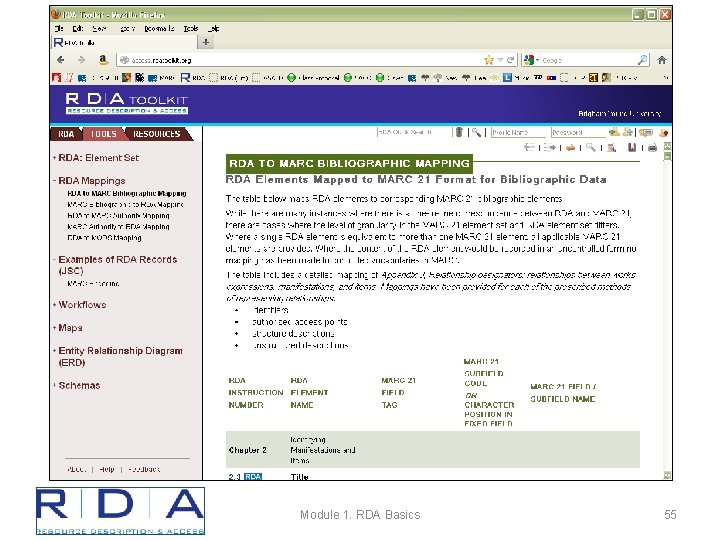Image resolution: width=720 pixels, height=540 pixels.
Task: Run the search with the Google magnifier icon
Action: [x=642, y=60]
